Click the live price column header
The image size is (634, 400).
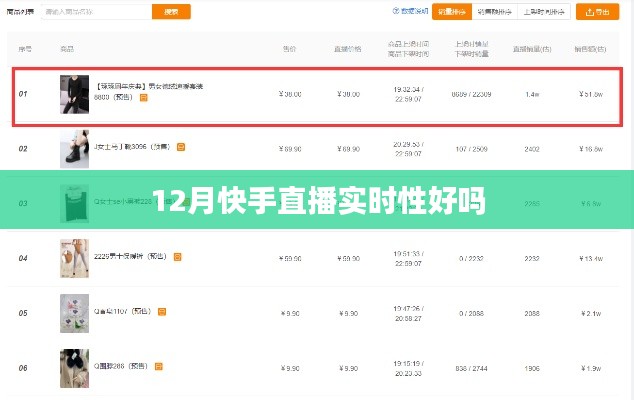point(348,49)
